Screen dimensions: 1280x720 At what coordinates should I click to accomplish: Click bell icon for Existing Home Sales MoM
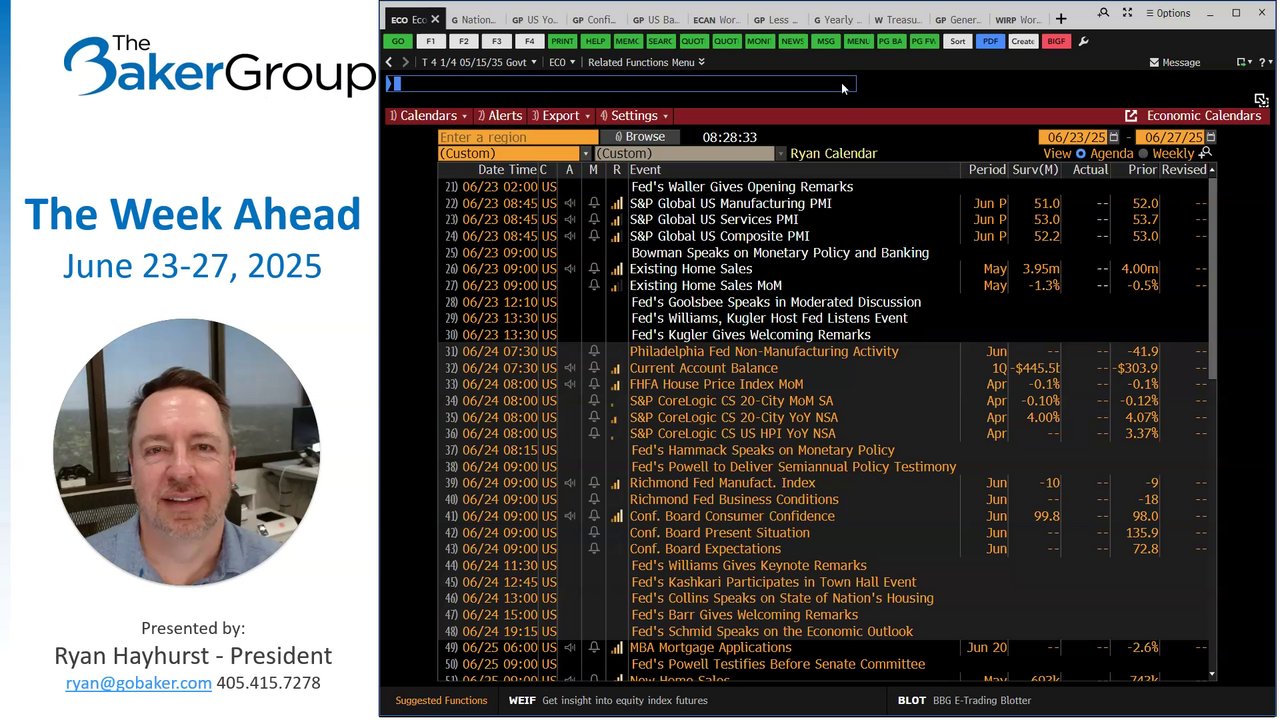[593, 285]
